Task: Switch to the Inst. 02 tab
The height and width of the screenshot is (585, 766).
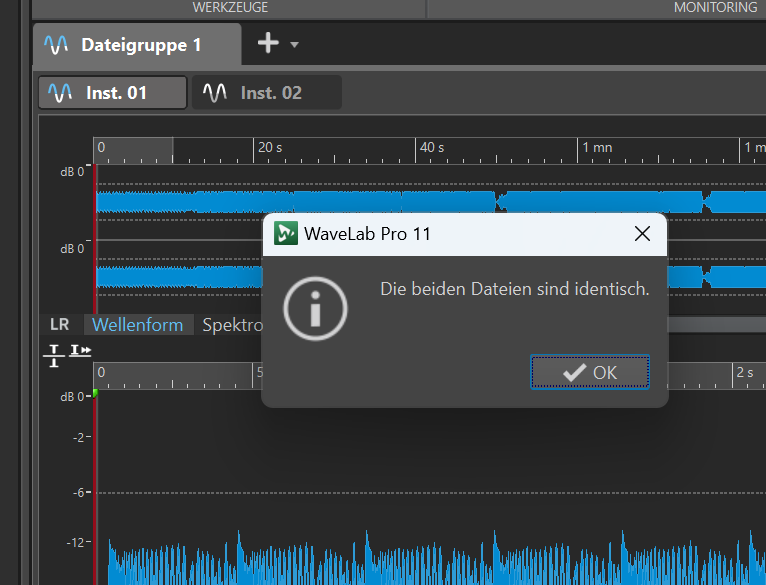Action: click(267, 93)
